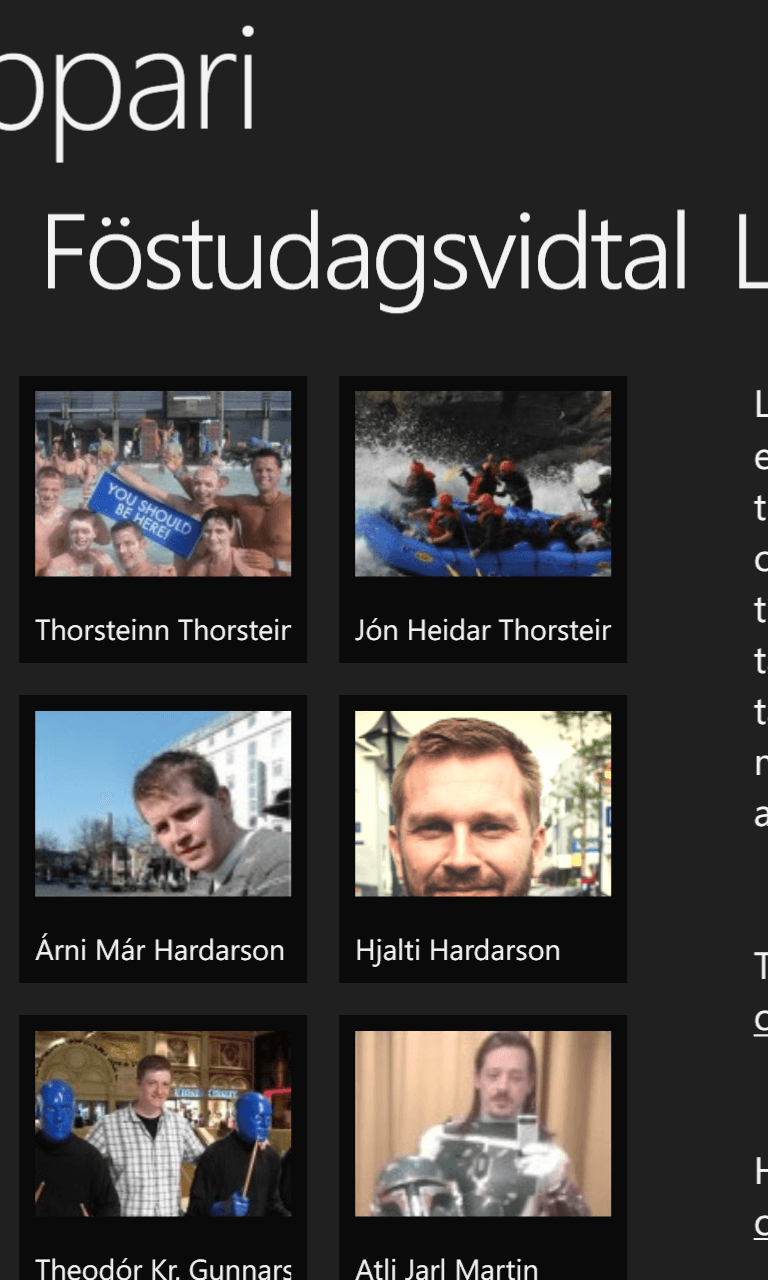Select the Thorsteinn Thorsteir name label

click(163, 630)
